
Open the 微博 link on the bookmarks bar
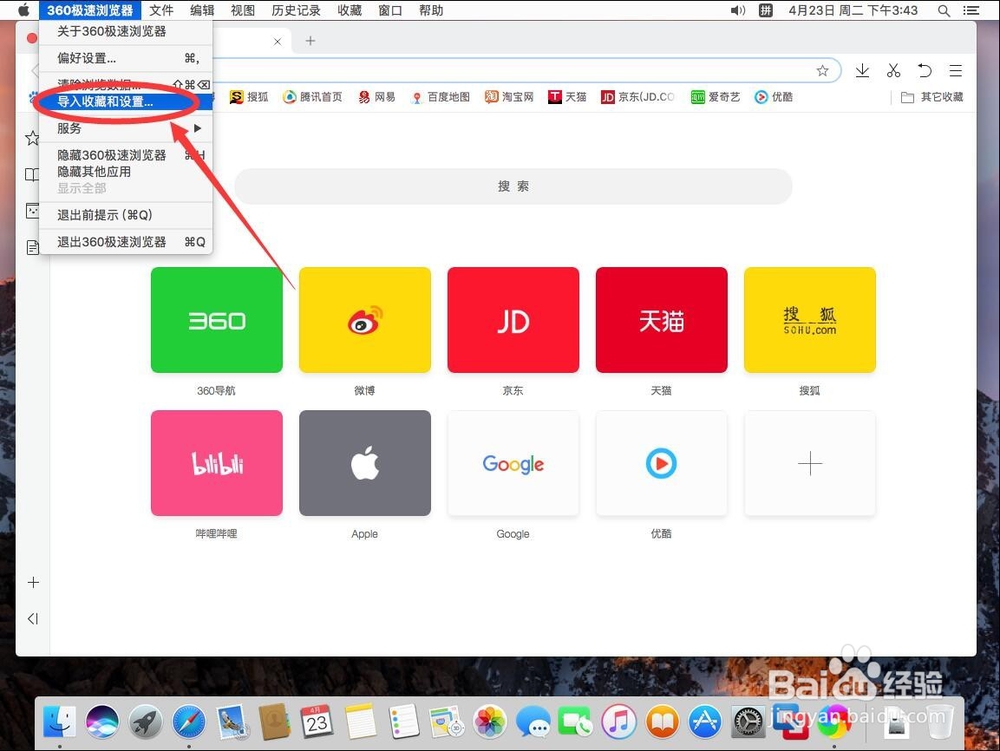pyautogui.click(x=364, y=320)
